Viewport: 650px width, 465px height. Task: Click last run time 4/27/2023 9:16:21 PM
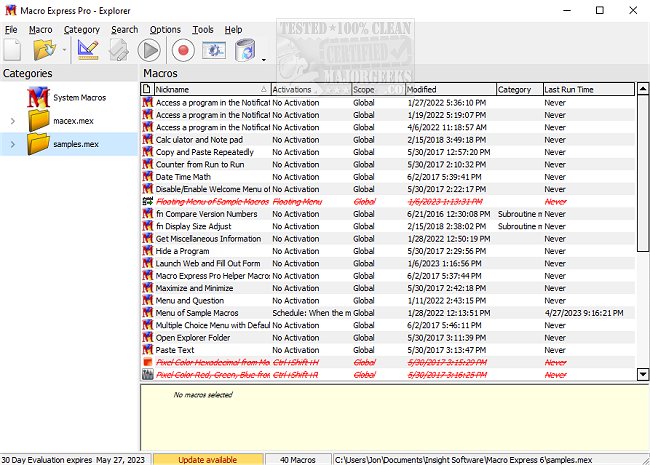(x=584, y=313)
